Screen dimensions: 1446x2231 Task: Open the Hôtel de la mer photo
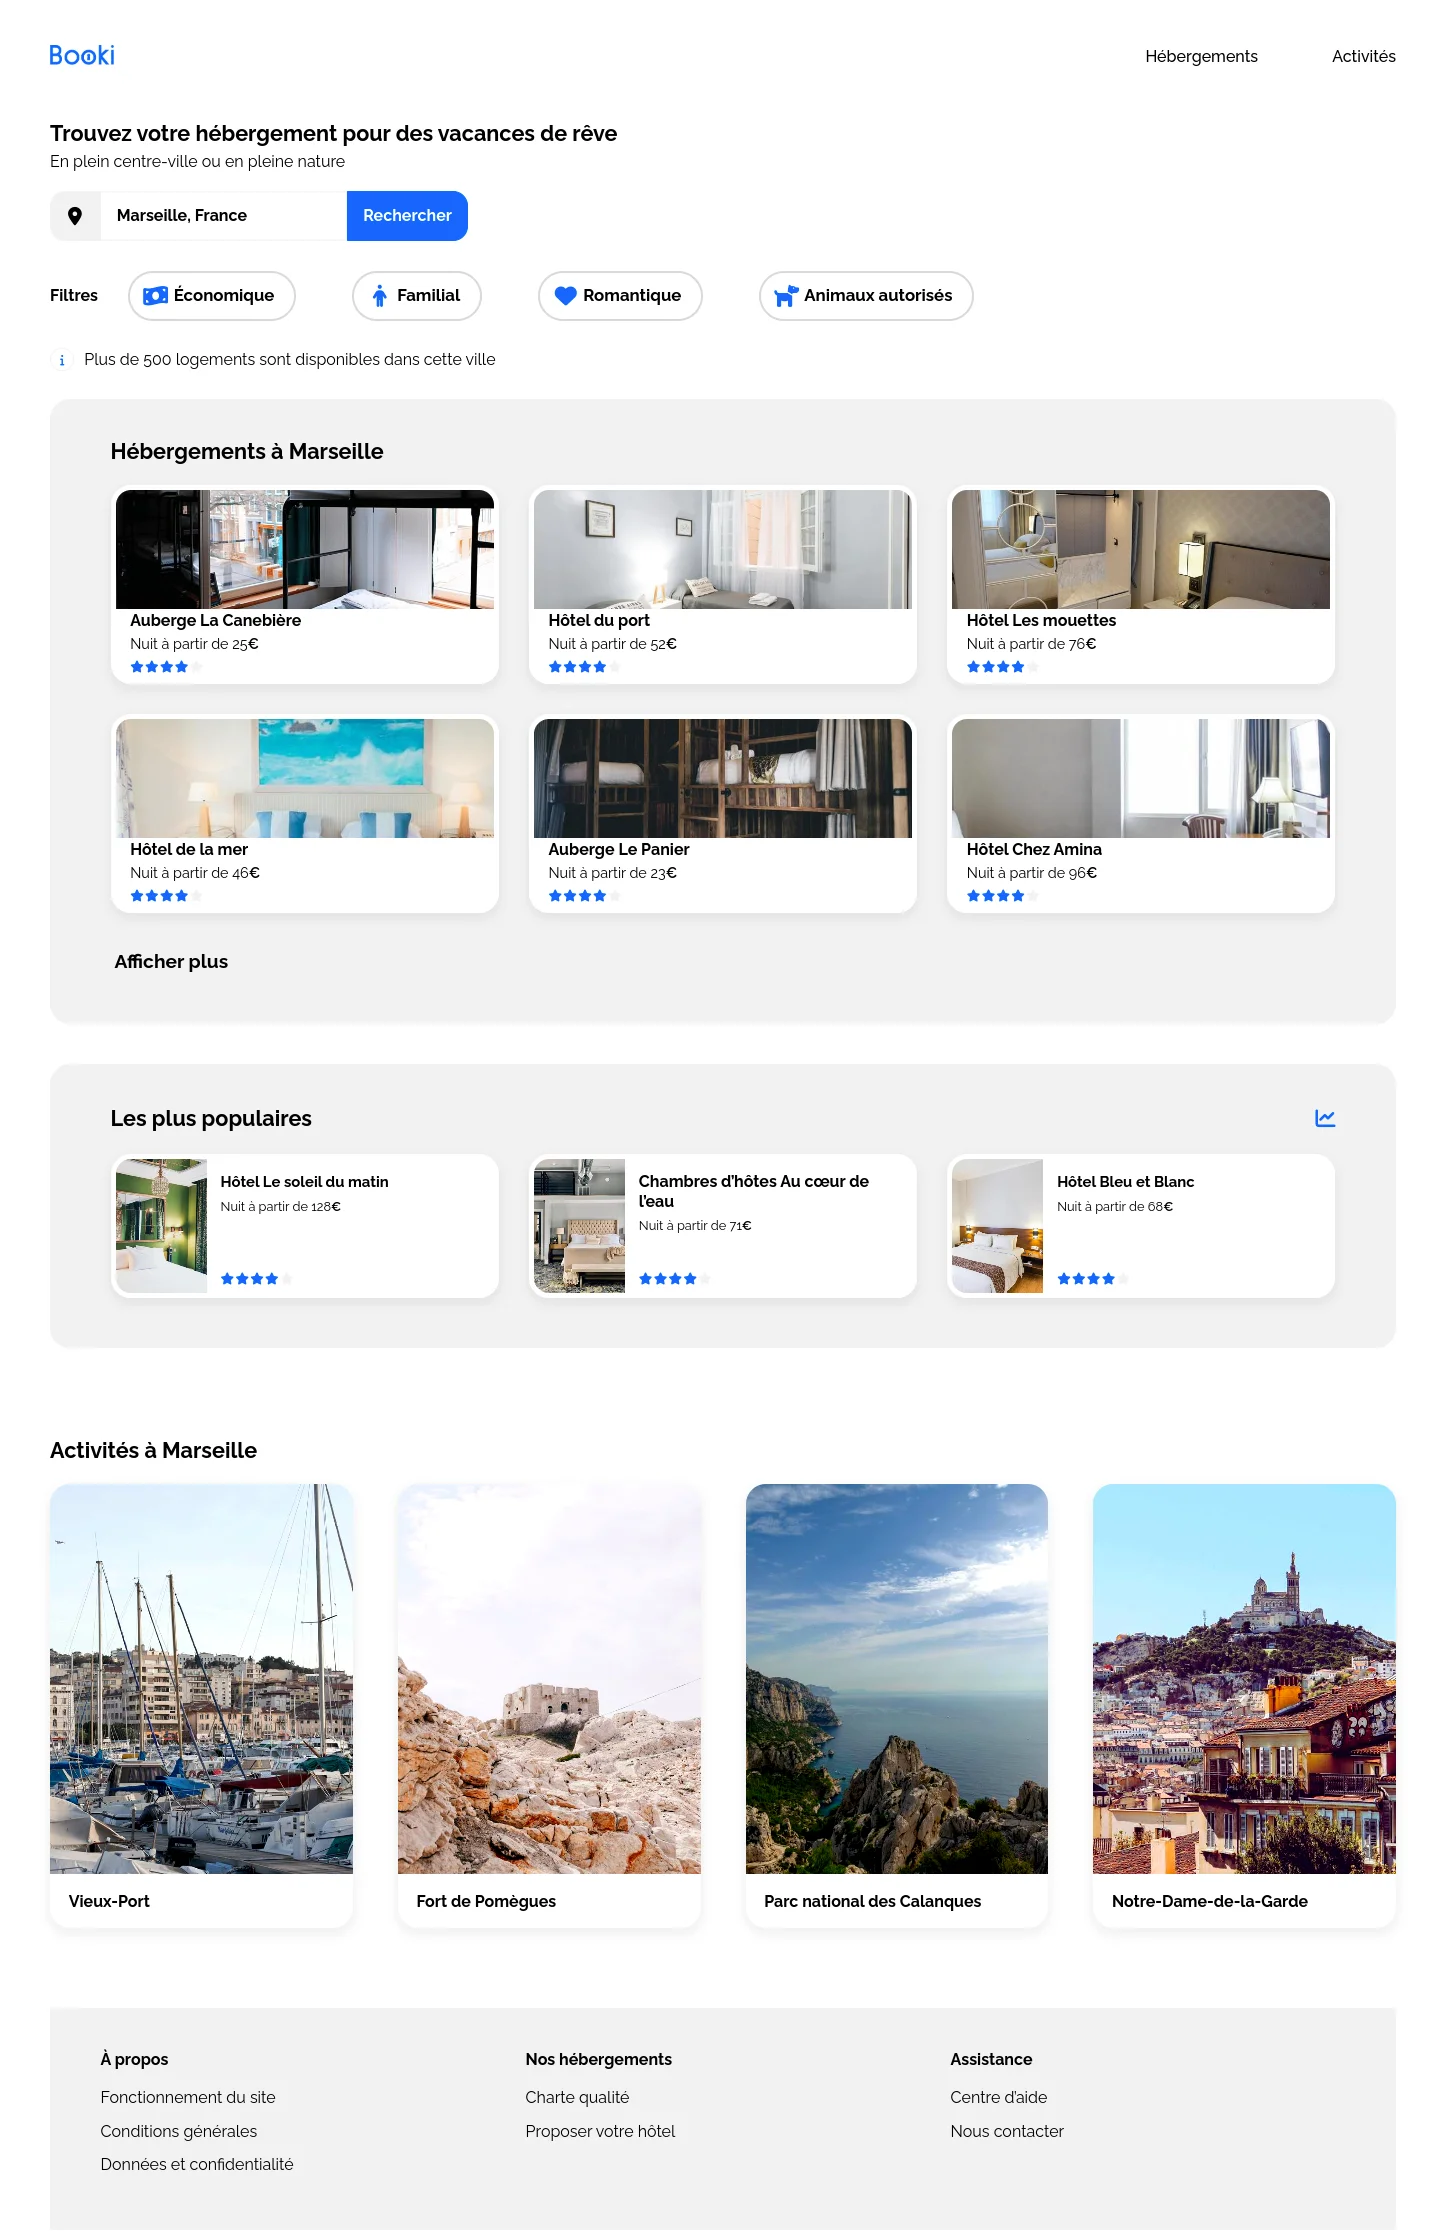[x=305, y=779]
